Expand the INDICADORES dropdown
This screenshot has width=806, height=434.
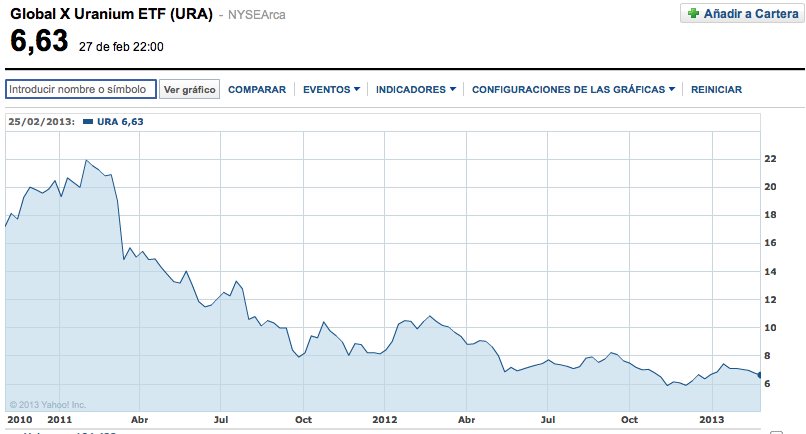(x=416, y=89)
